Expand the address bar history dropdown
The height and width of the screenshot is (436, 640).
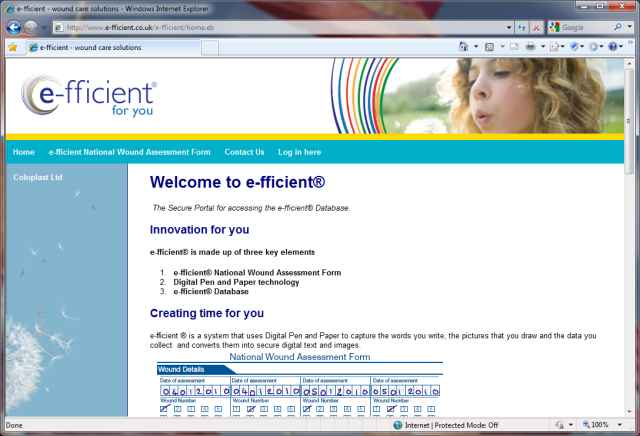[509, 28]
